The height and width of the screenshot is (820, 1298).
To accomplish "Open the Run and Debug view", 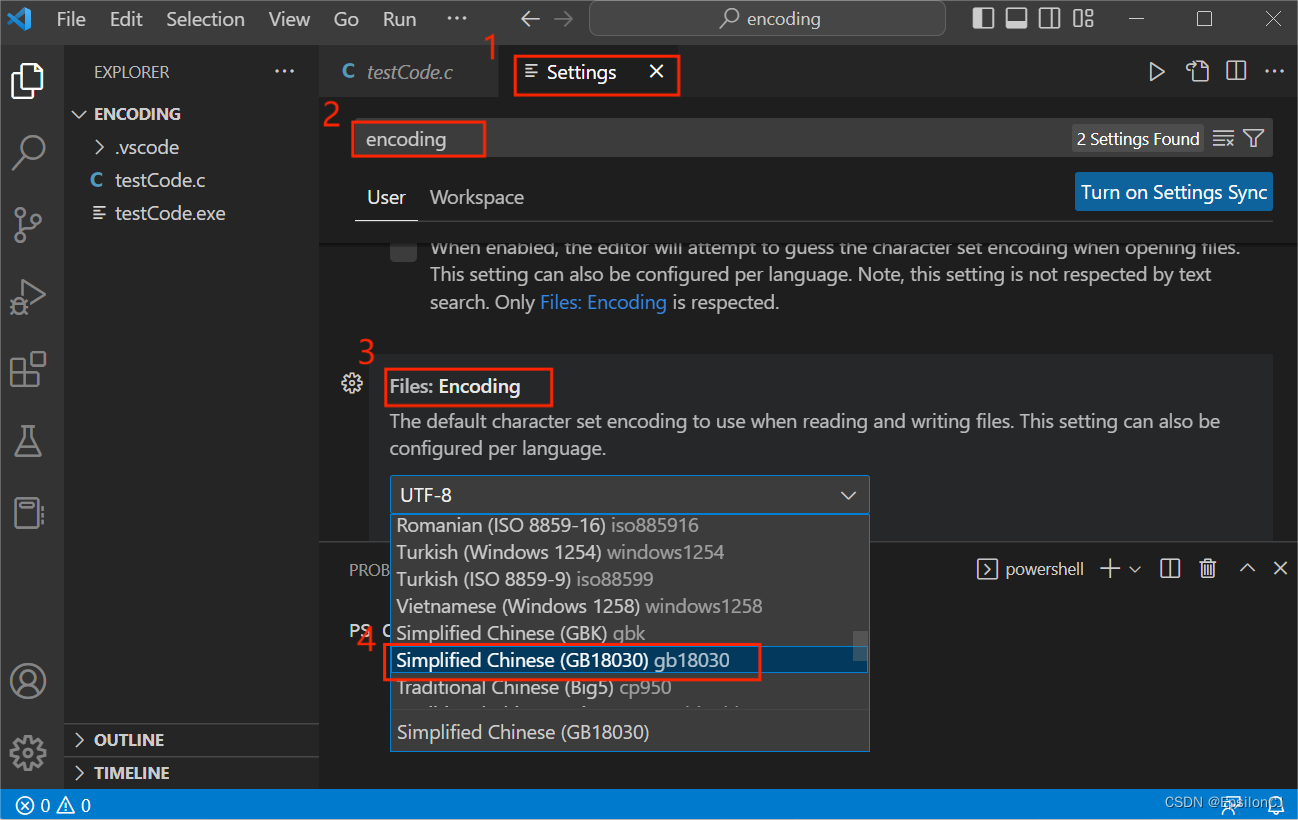I will (x=28, y=297).
